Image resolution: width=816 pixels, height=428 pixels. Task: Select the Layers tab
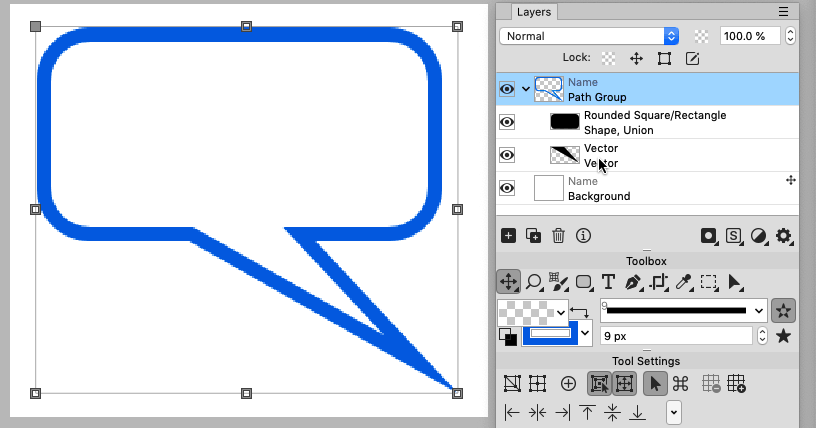pos(533,12)
